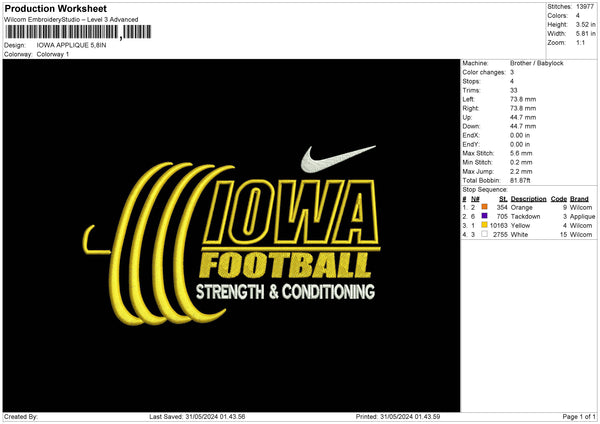Click the 'Created By:' footer label
Viewport: 600px width, 424px height.
(21, 417)
